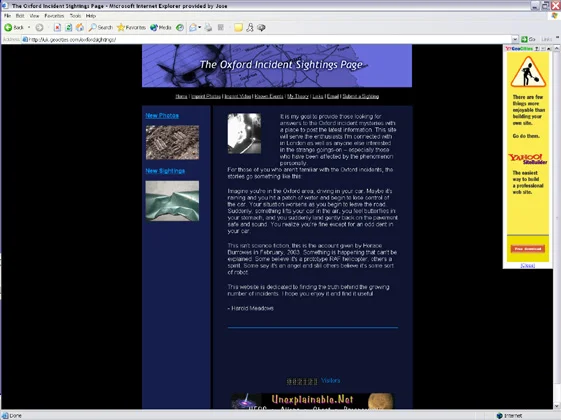
Task: Open the Edit menu
Action: point(20,16)
